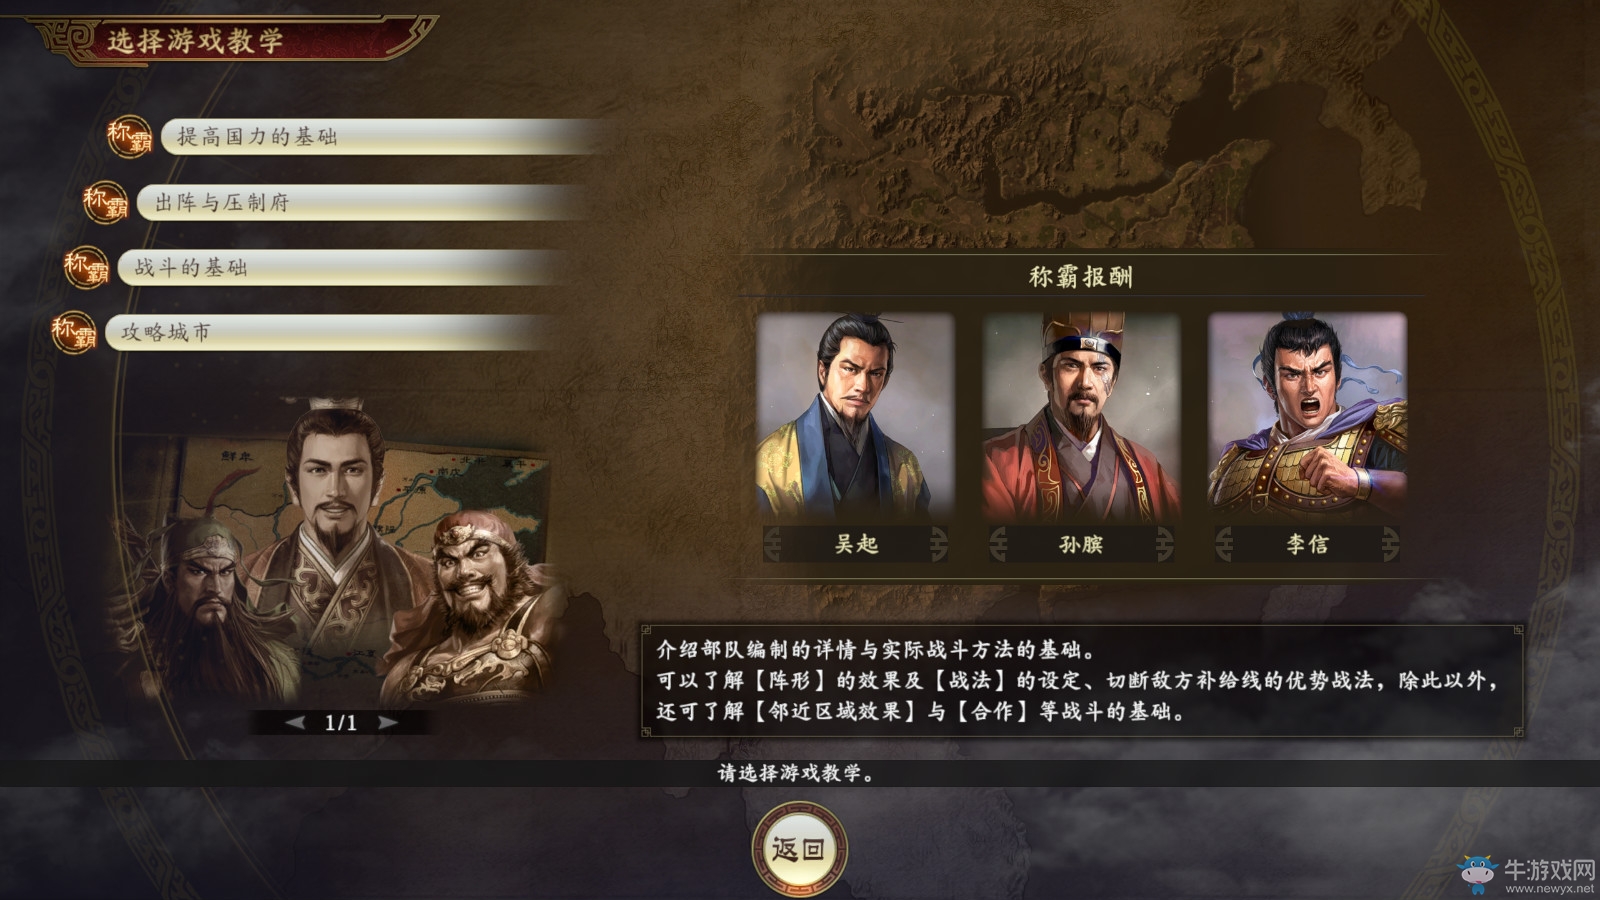
Task: Click 称霸 badge beside 战斗的基础
Action: 87,267
